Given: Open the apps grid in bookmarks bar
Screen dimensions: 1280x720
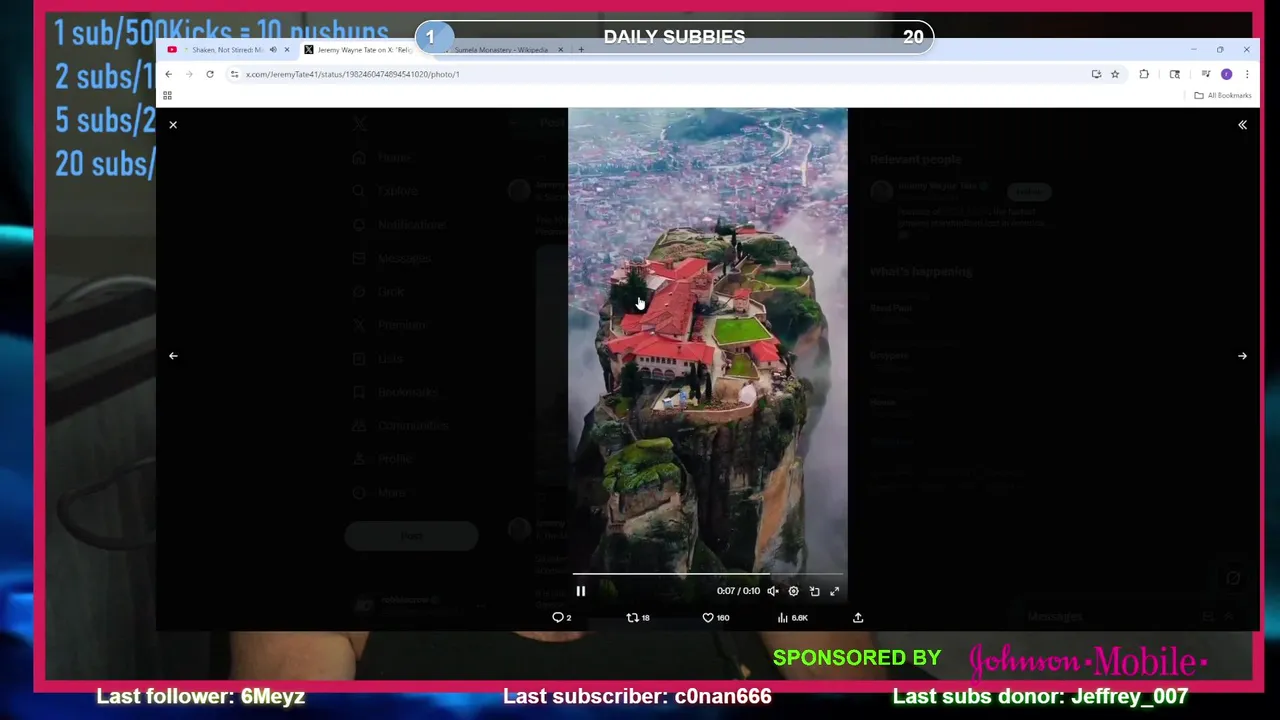Looking at the screenshot, I should coord(167,95).
